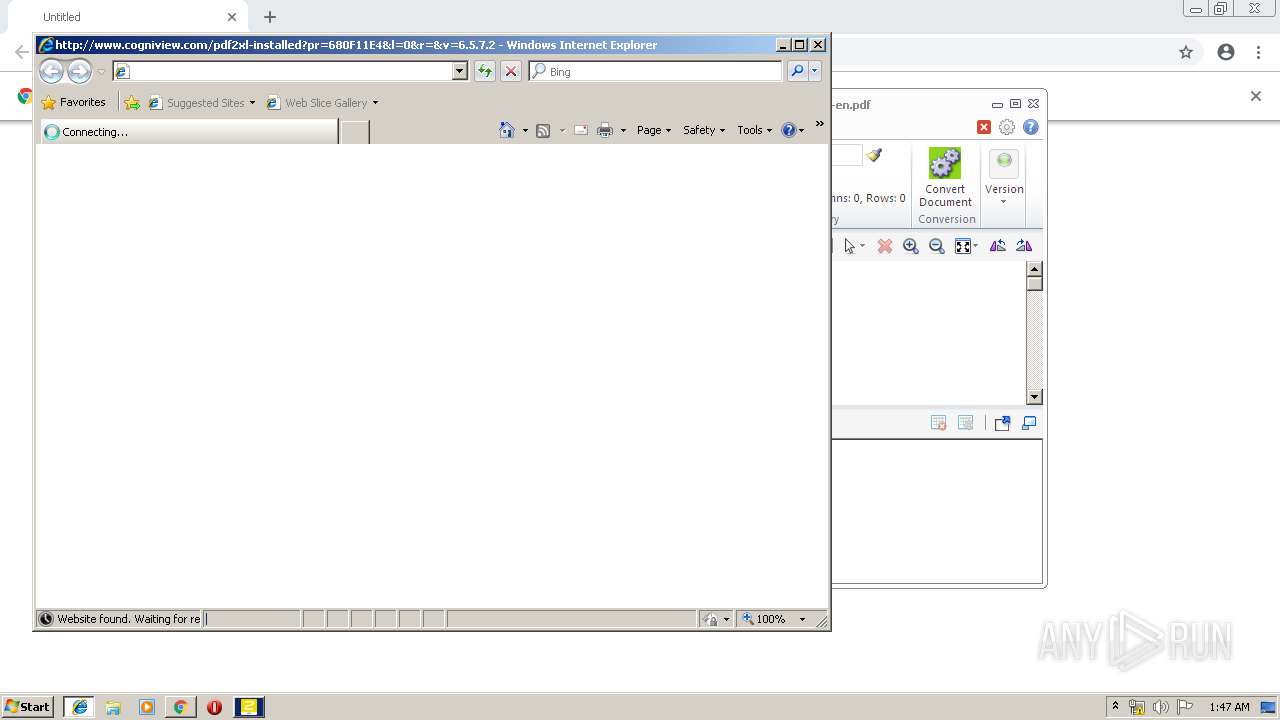Open Windows Media Player from taskbar
The width and height of the screenshot is (1280, 720).
coord(147,707)
